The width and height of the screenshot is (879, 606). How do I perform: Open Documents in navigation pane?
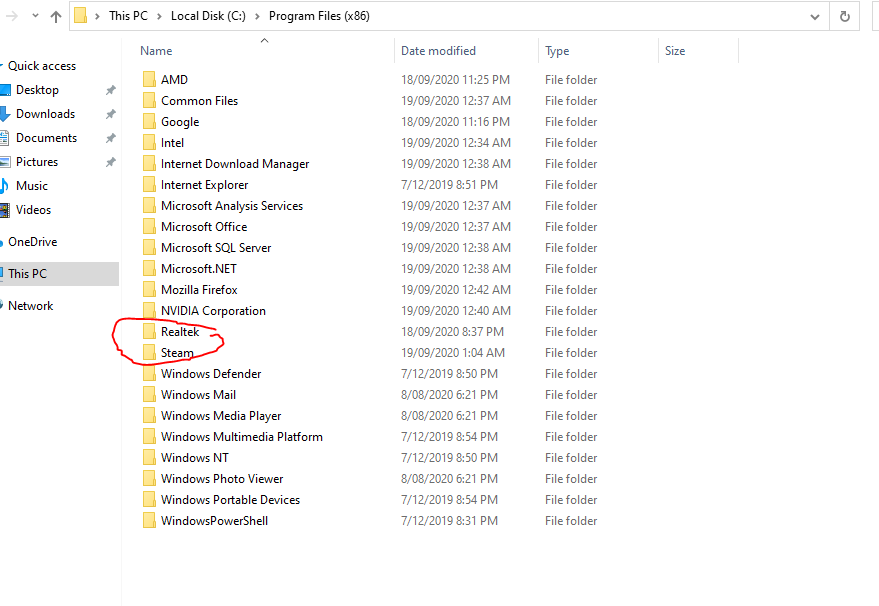(x=47, y=138)
